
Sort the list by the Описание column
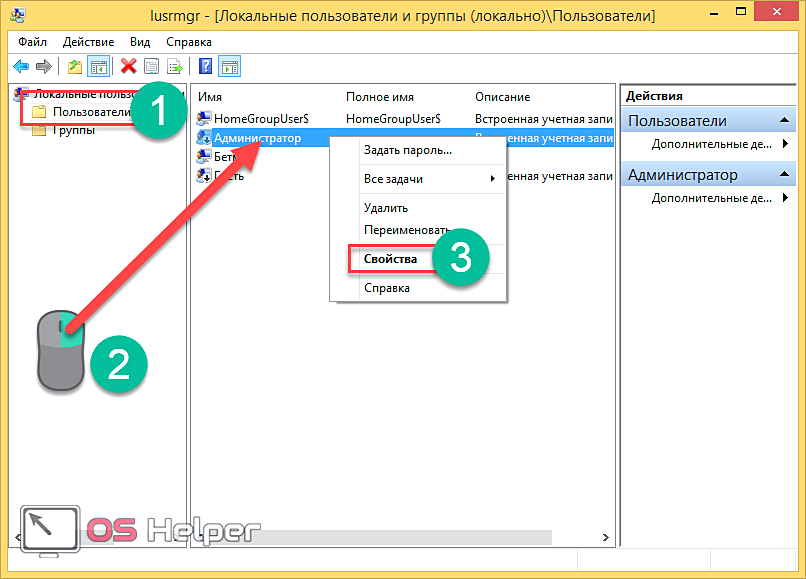[502, 96]
